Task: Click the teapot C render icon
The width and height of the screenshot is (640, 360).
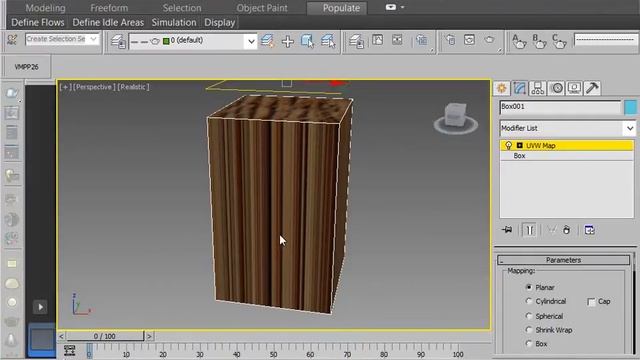Action: click(x=559, y=41)
